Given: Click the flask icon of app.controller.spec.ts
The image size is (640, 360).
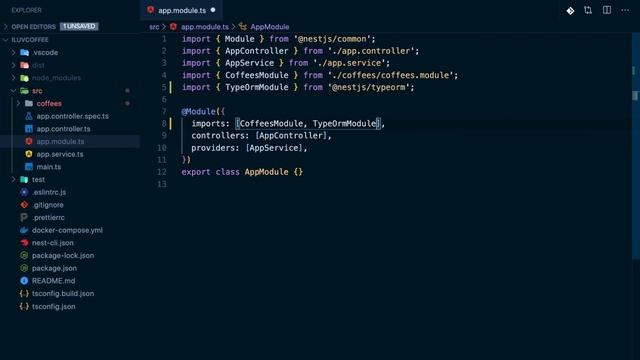Looking at the screenshot, I should [x=29, y=116].
